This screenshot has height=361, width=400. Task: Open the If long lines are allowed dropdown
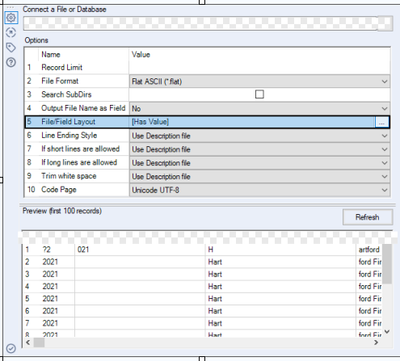click(x=259, y=163)
